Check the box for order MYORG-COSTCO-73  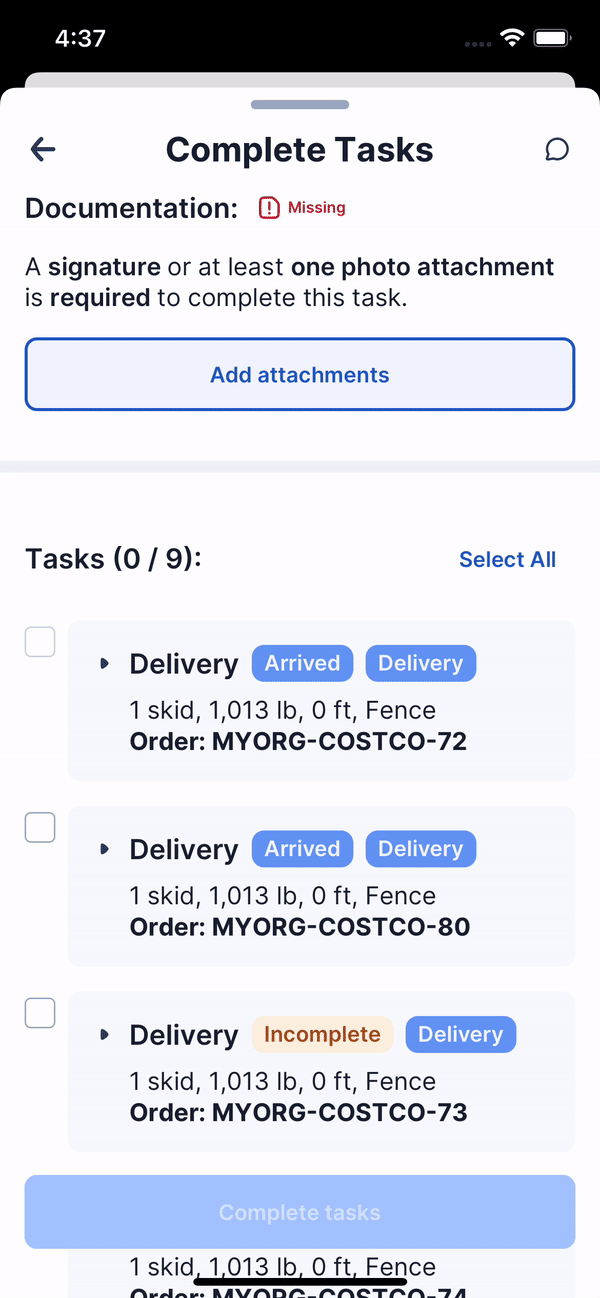click(40, 1013)
